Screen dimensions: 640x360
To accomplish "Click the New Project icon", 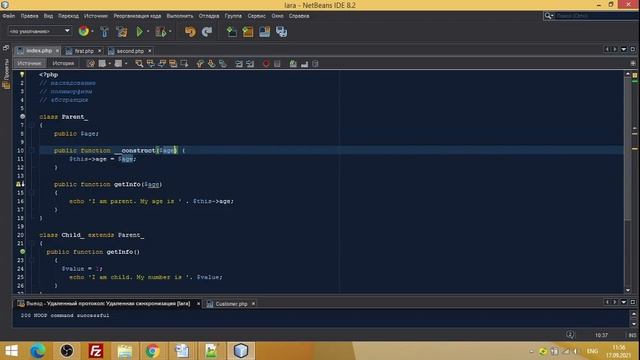I will pyautogui.click(x=248, y=31).
